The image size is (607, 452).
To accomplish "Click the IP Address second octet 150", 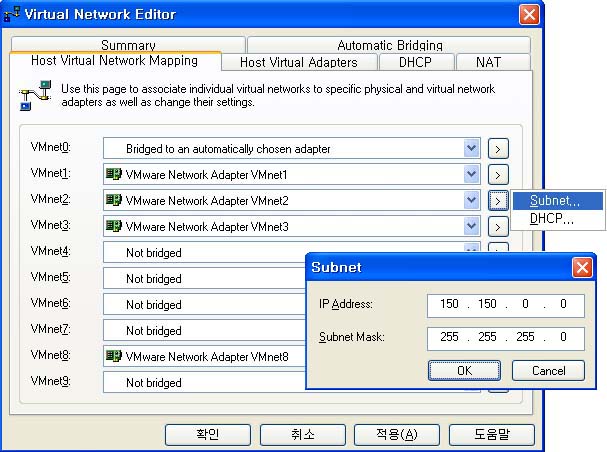I will (x=487, y=304).
